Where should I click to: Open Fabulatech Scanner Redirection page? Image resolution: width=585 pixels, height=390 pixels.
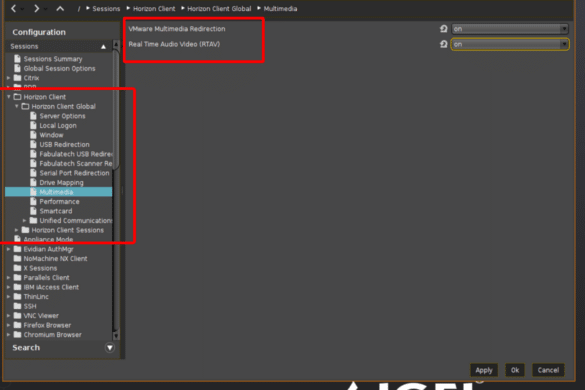(x=76, y=163)
